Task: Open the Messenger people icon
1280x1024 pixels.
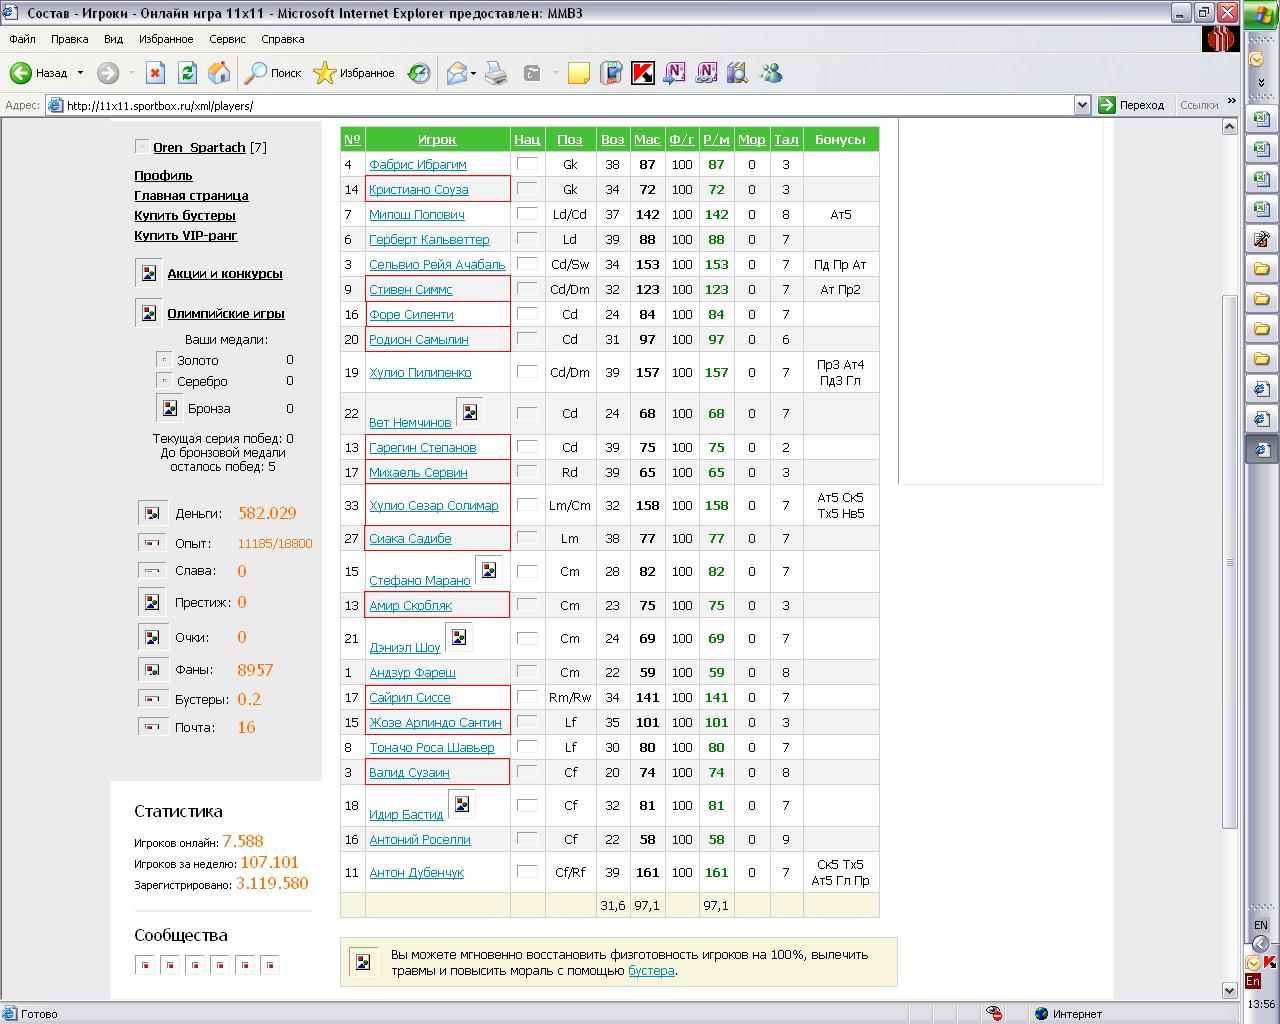Action: tap(771, 73)
